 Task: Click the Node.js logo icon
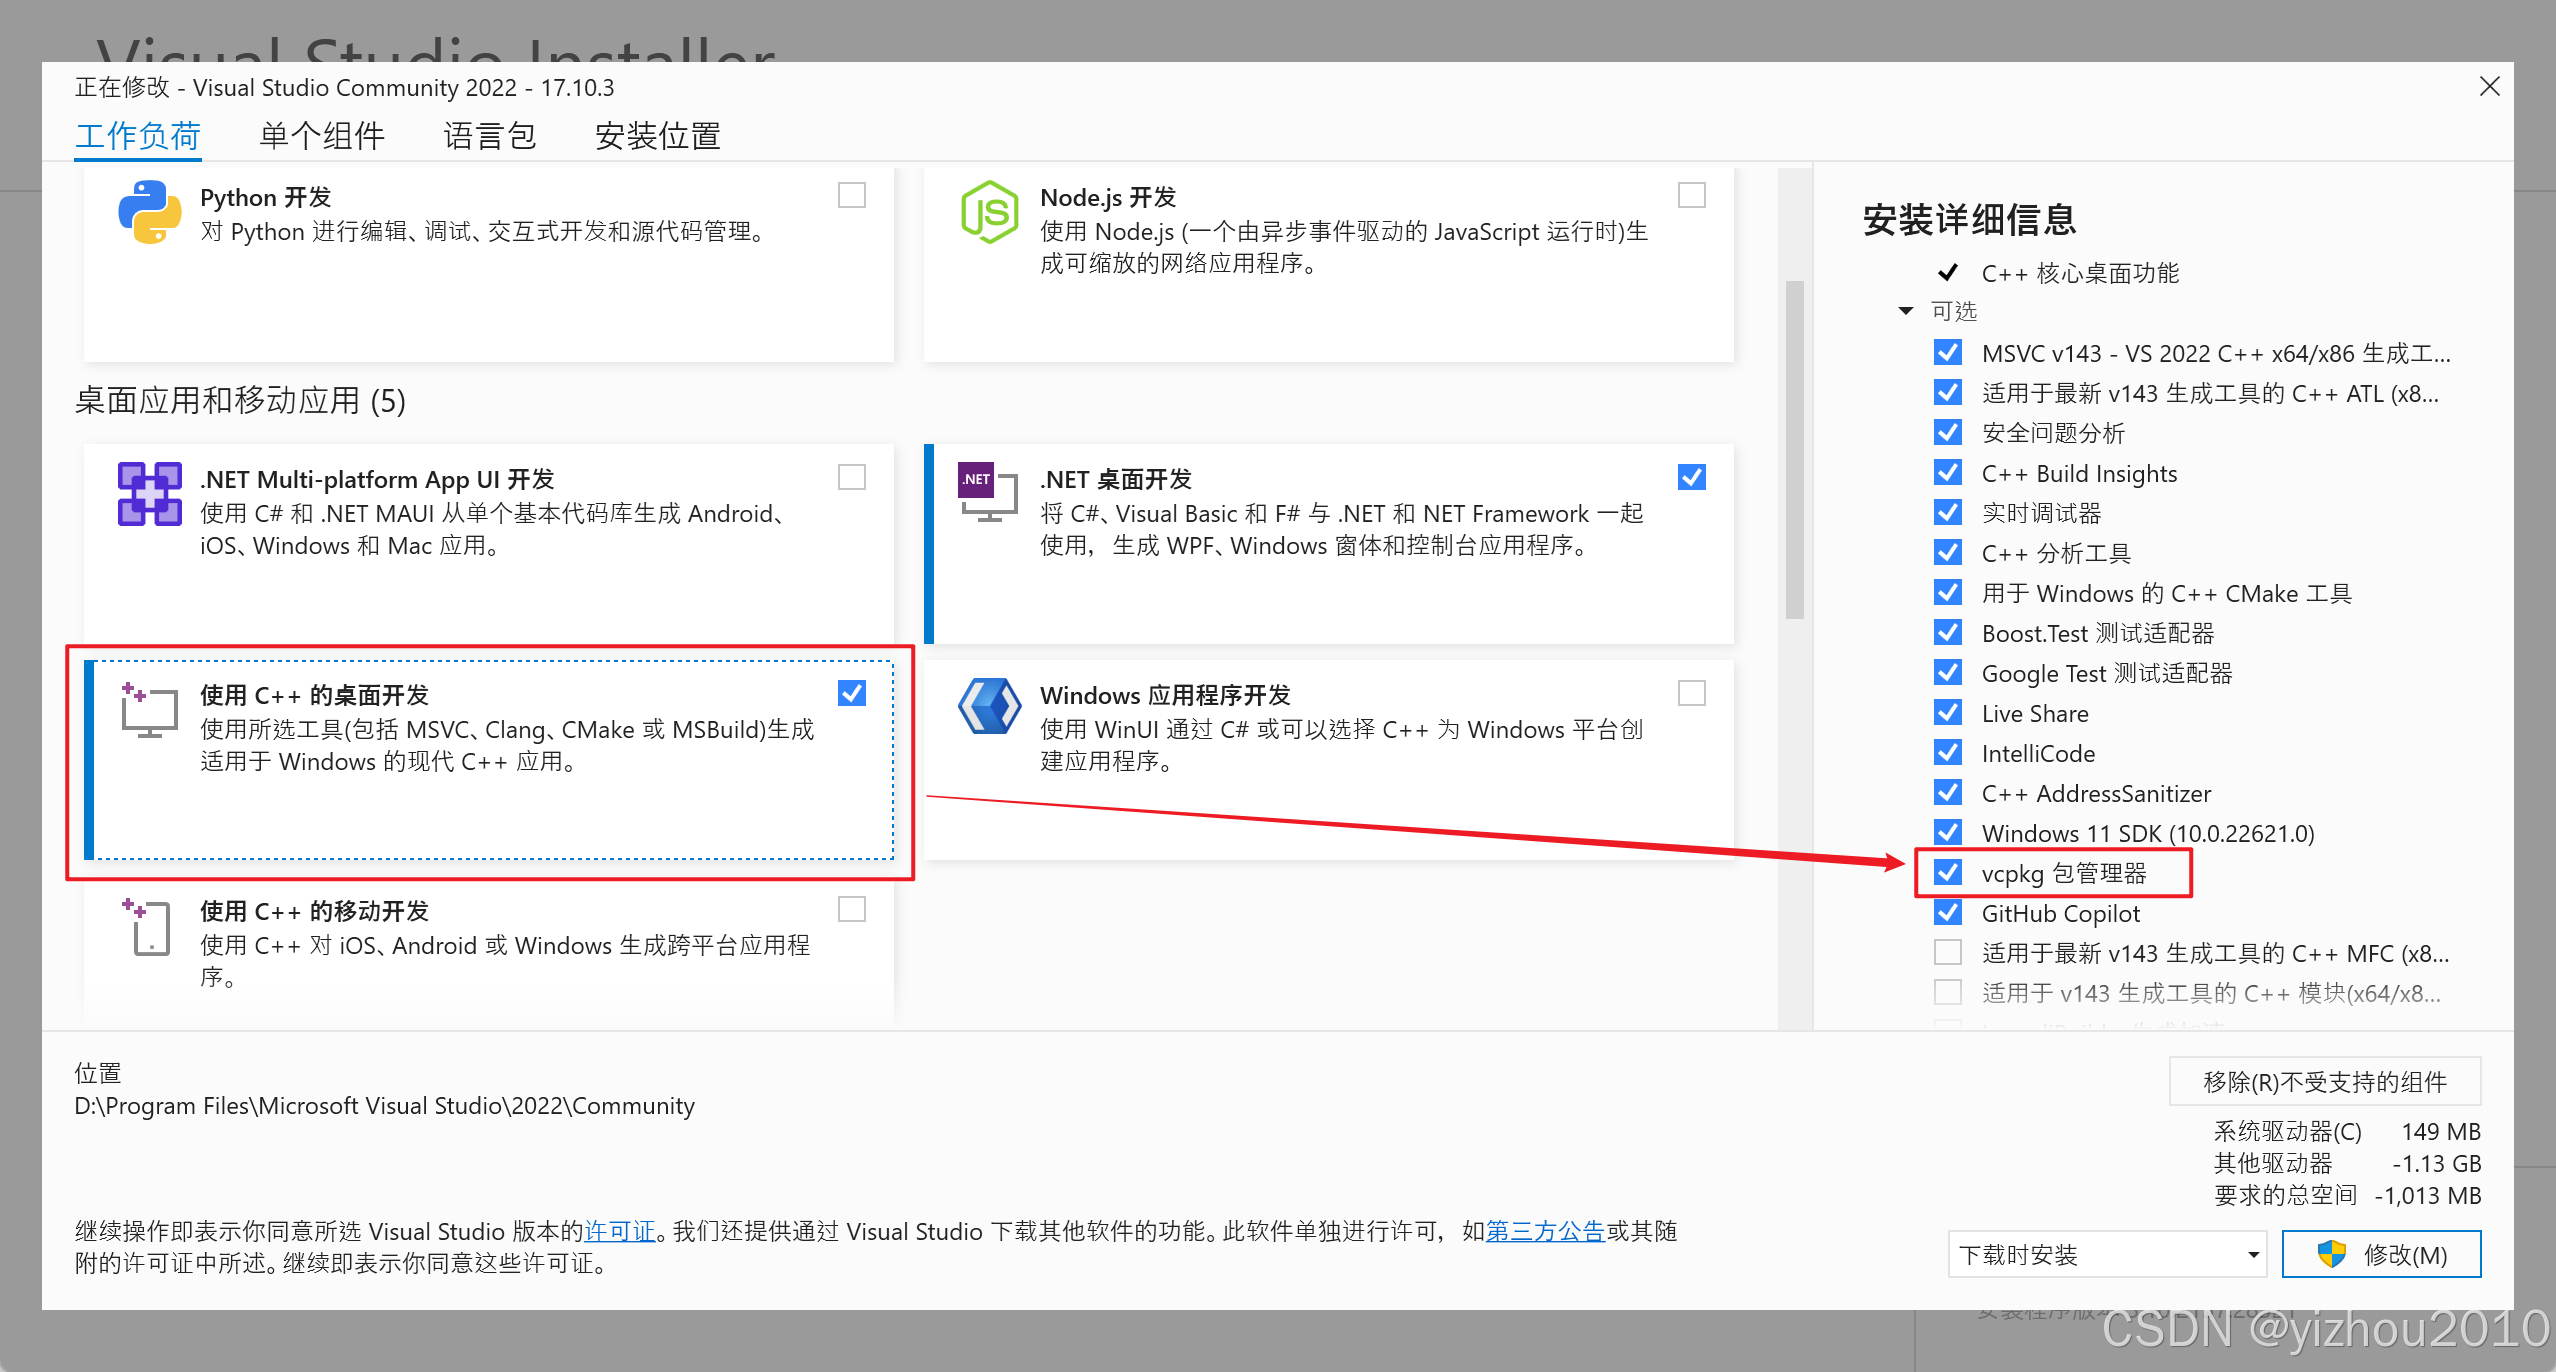click(x=989, y=212)
